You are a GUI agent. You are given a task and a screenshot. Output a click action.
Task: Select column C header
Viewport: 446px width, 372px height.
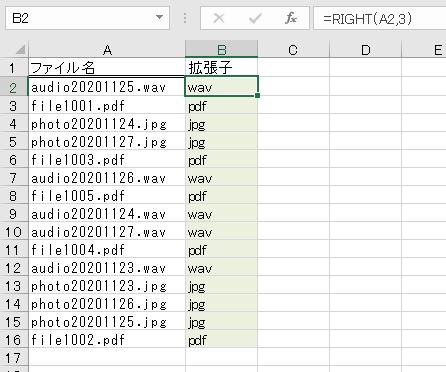coord(293,50)
